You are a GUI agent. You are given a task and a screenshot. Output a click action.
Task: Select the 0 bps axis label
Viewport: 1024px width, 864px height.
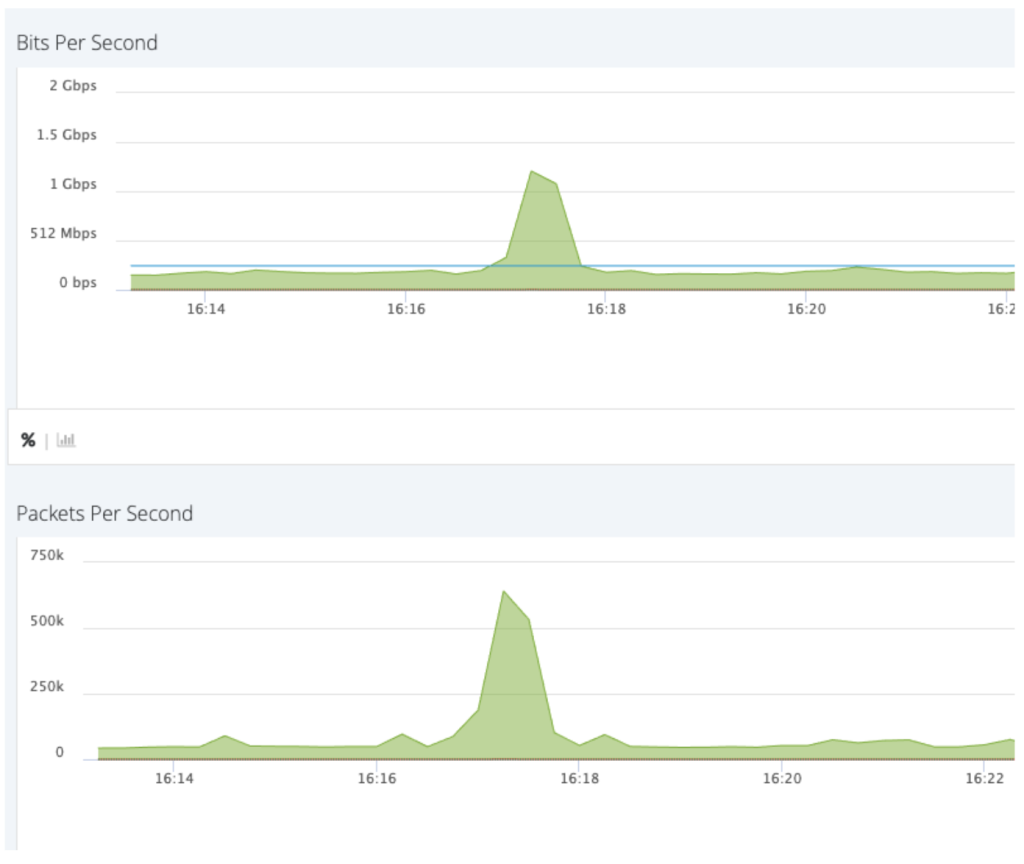(77, 282)
